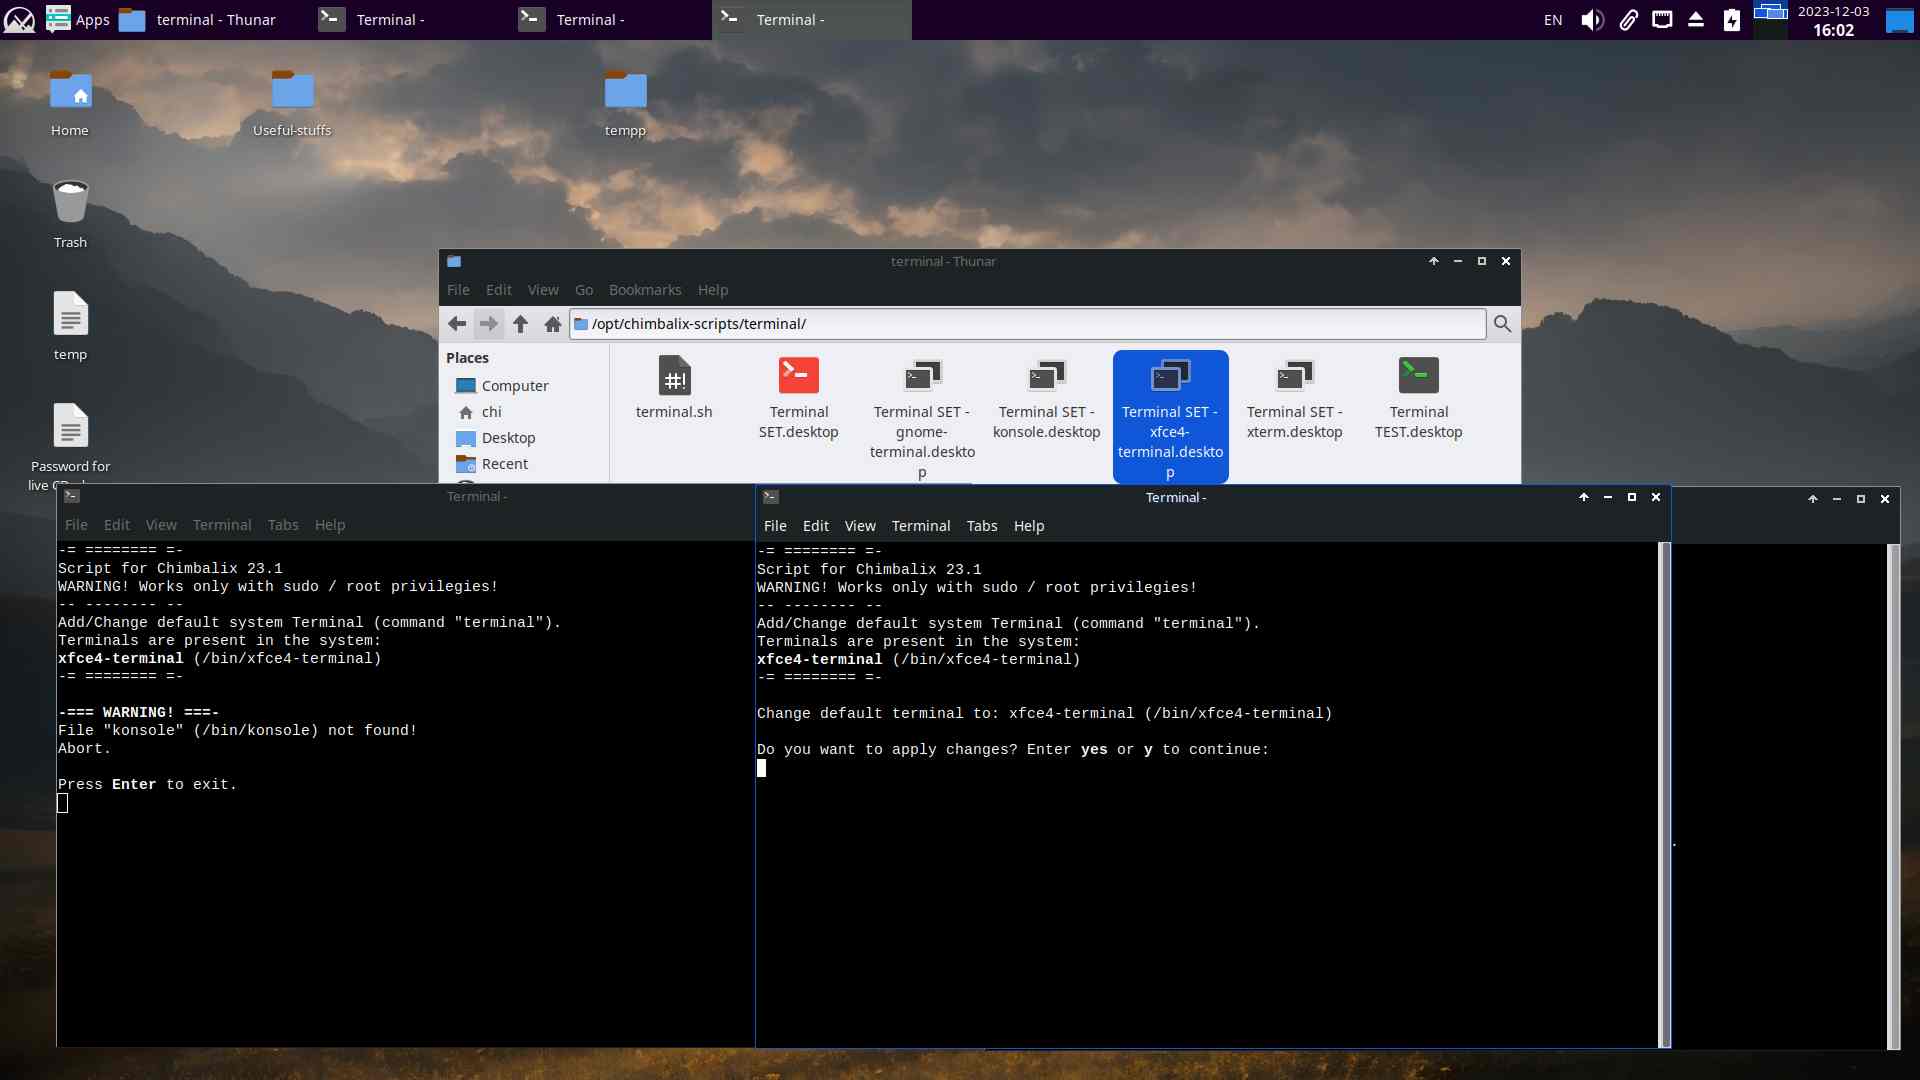This screenshot has height=1080, width=1920.
Task: Open the Bookmarks menu in Thunar
Action: (x=644, y=290)
